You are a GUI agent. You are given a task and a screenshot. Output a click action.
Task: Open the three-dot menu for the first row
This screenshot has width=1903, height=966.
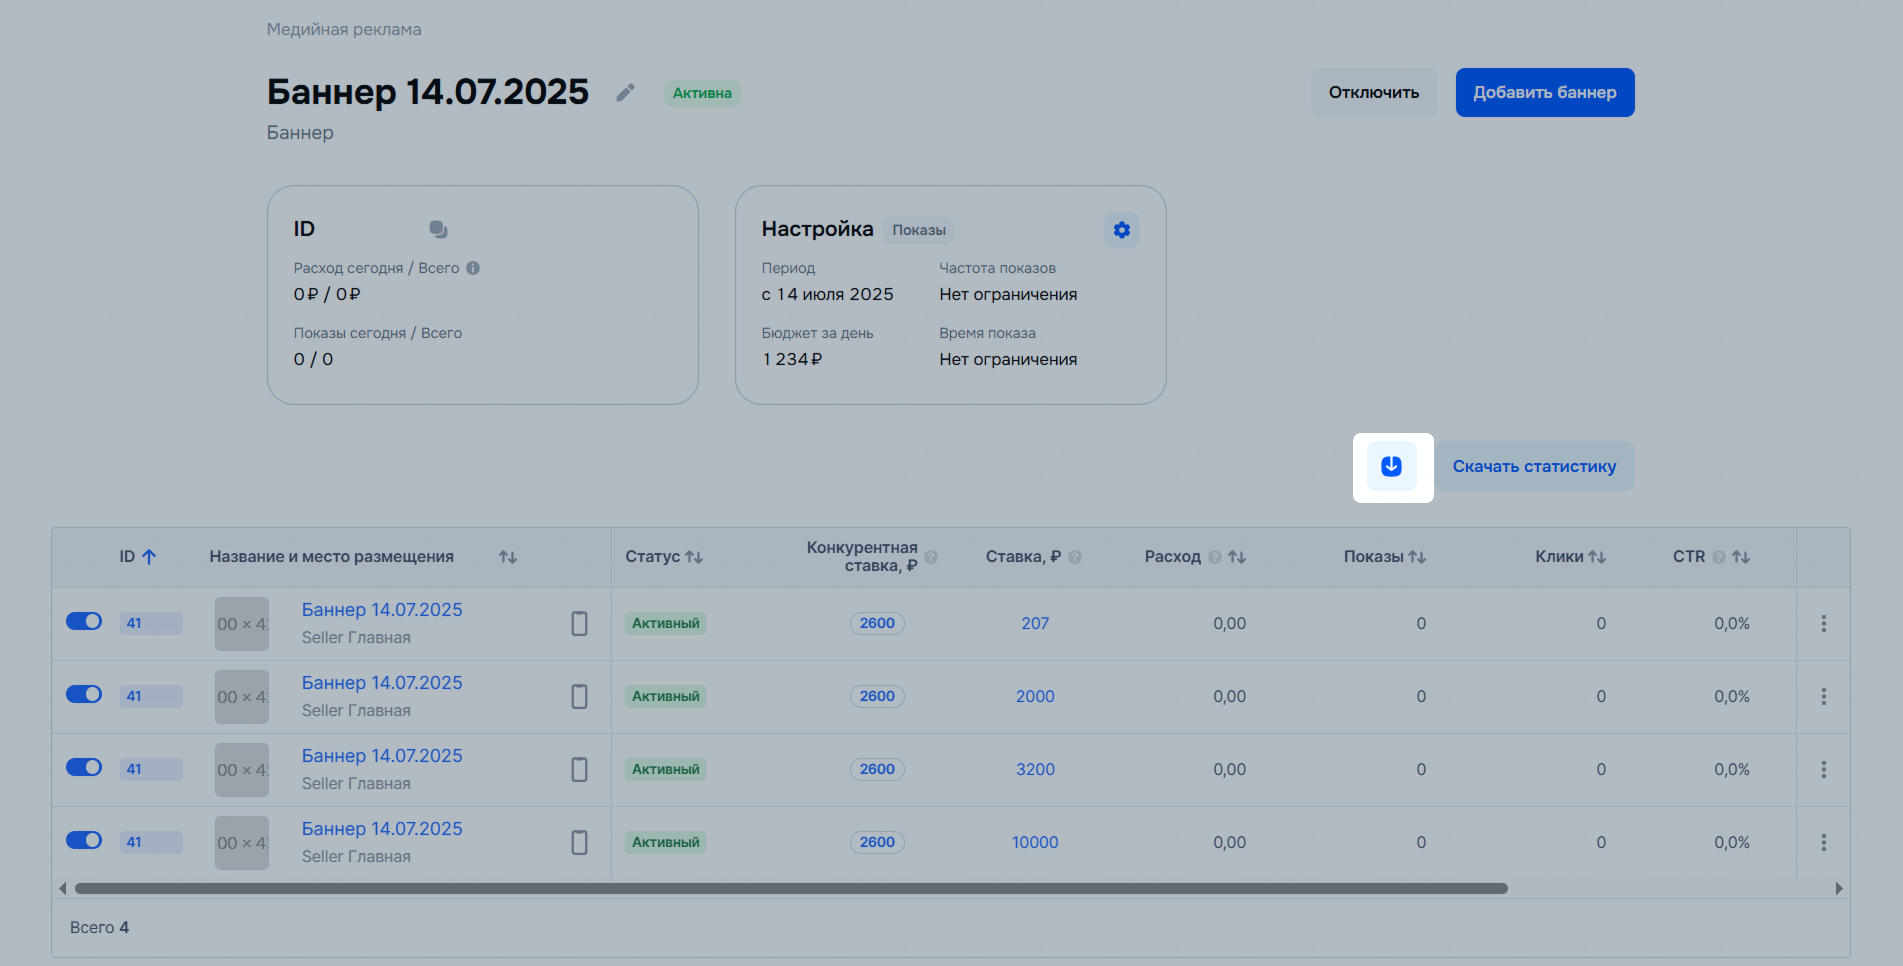pyautogui.click(x=1823, y=623)
